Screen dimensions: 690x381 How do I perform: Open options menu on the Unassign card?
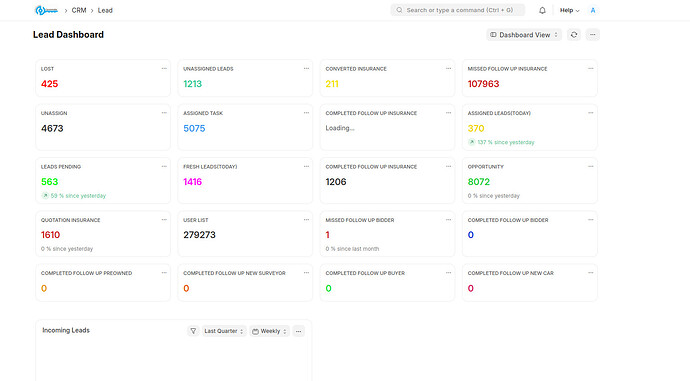164,113
